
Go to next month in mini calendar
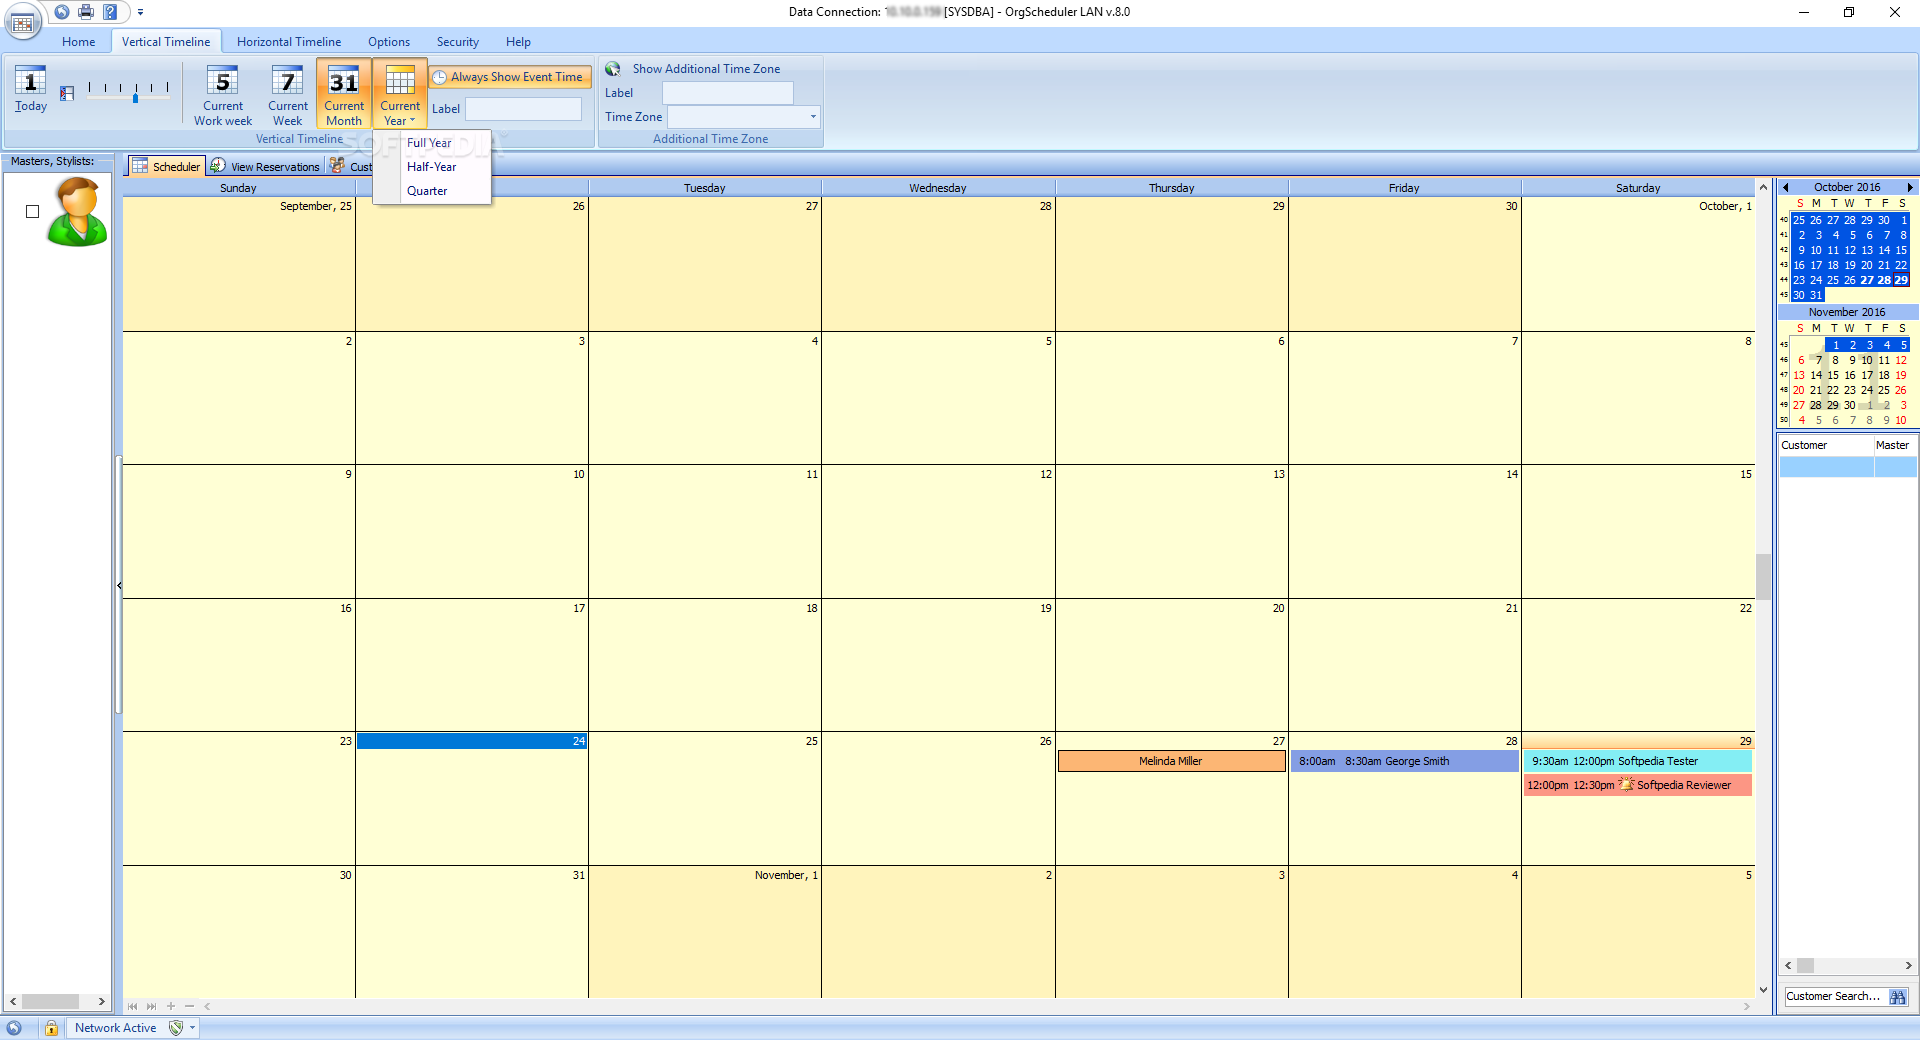pos(1909,187)
